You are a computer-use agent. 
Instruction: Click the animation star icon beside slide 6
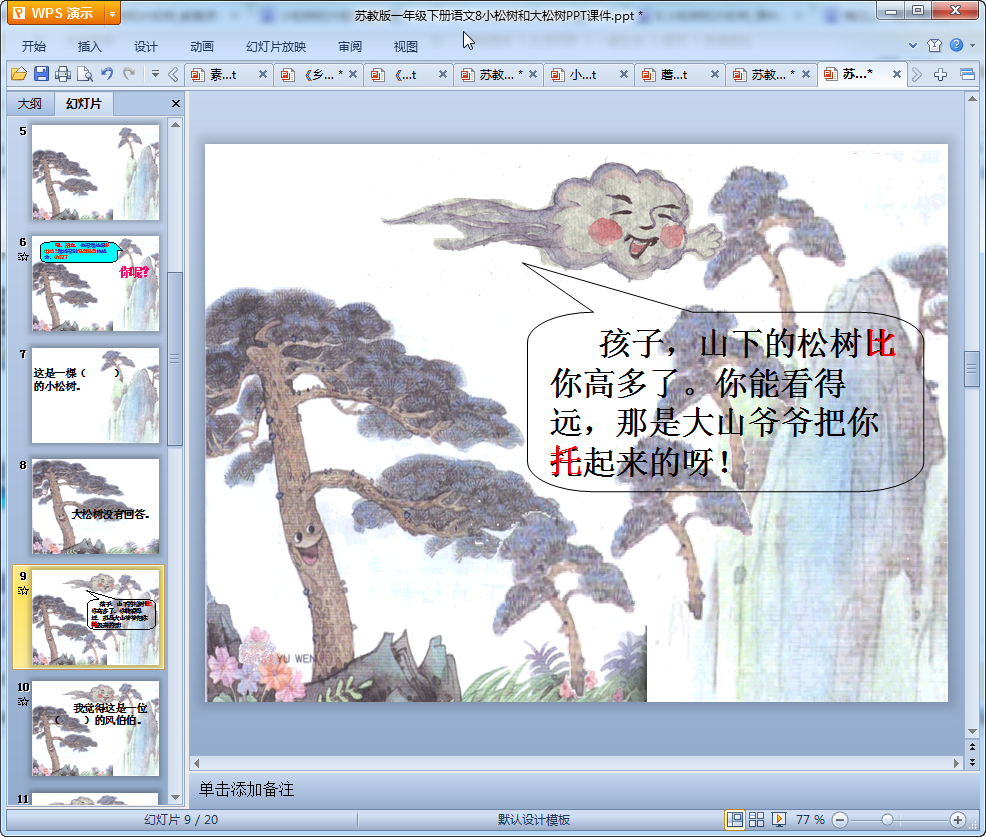click(23, 257)
